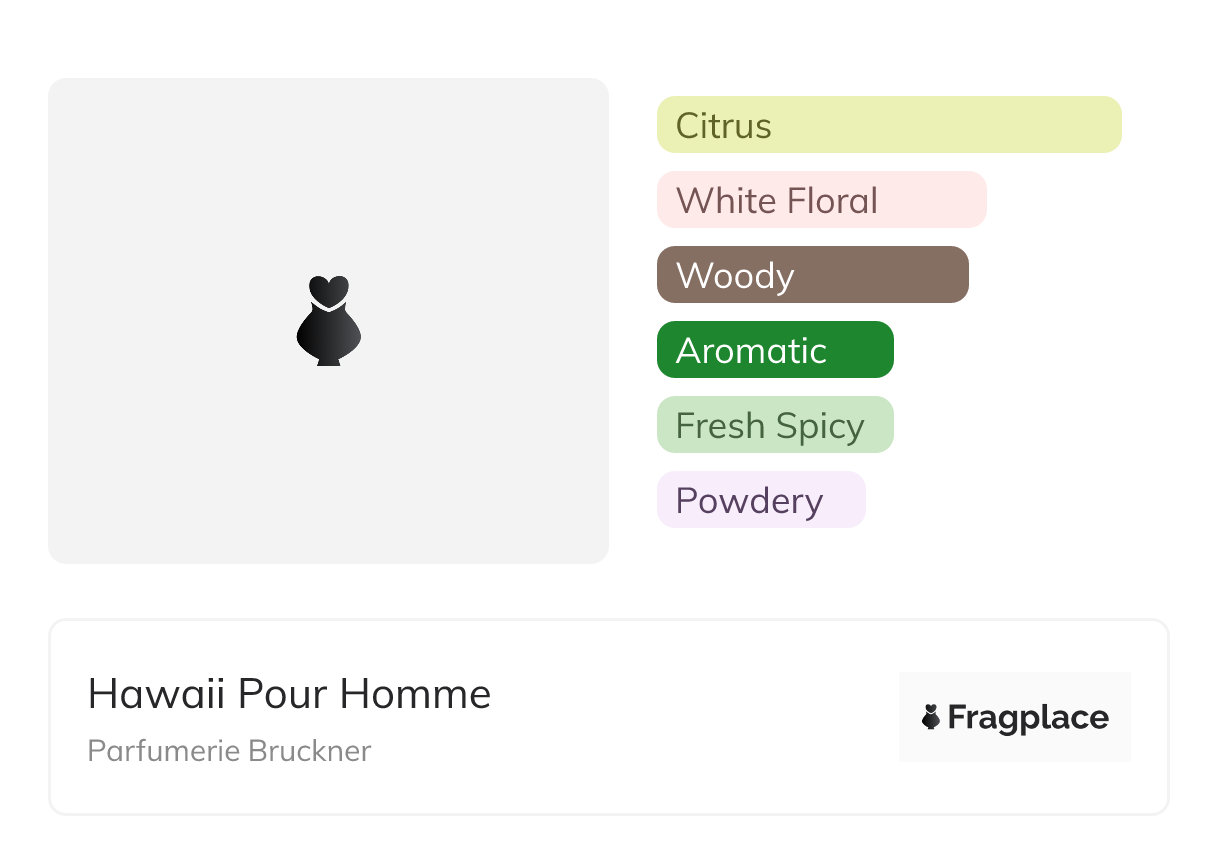Click the "Citrus" label text
The width and height of the screenshot is (1218, 864).
tap(723, 126)
